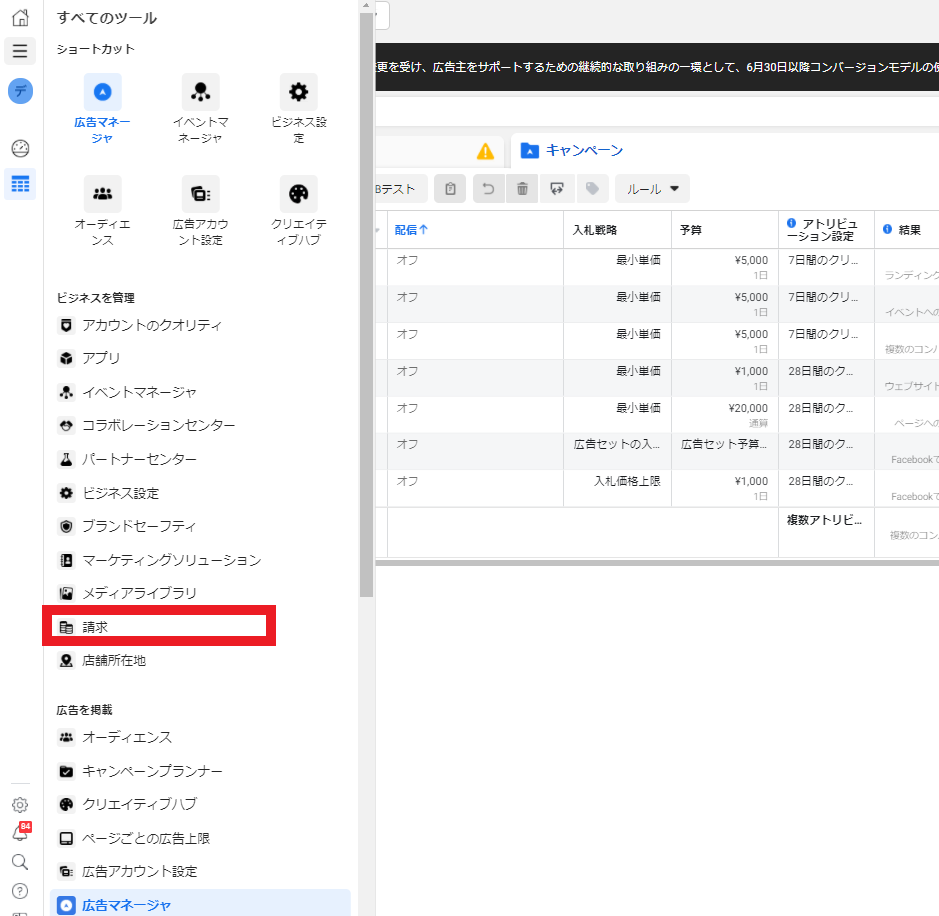The height and width of the screenshot is (916, 939).
Task: Open the account overview gauge icon
Action: coord(20,148)
